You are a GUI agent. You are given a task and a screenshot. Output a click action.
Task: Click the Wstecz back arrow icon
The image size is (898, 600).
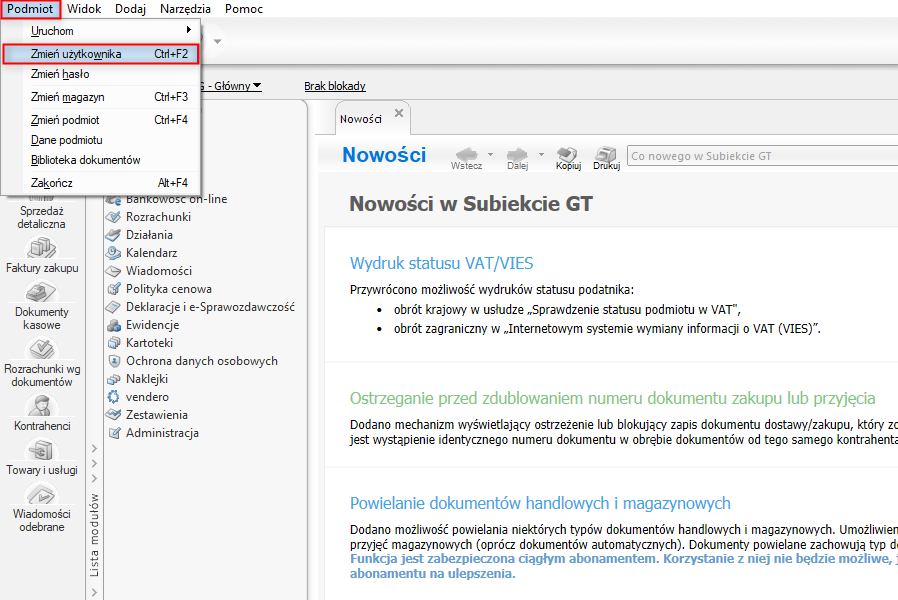point(466,153)
